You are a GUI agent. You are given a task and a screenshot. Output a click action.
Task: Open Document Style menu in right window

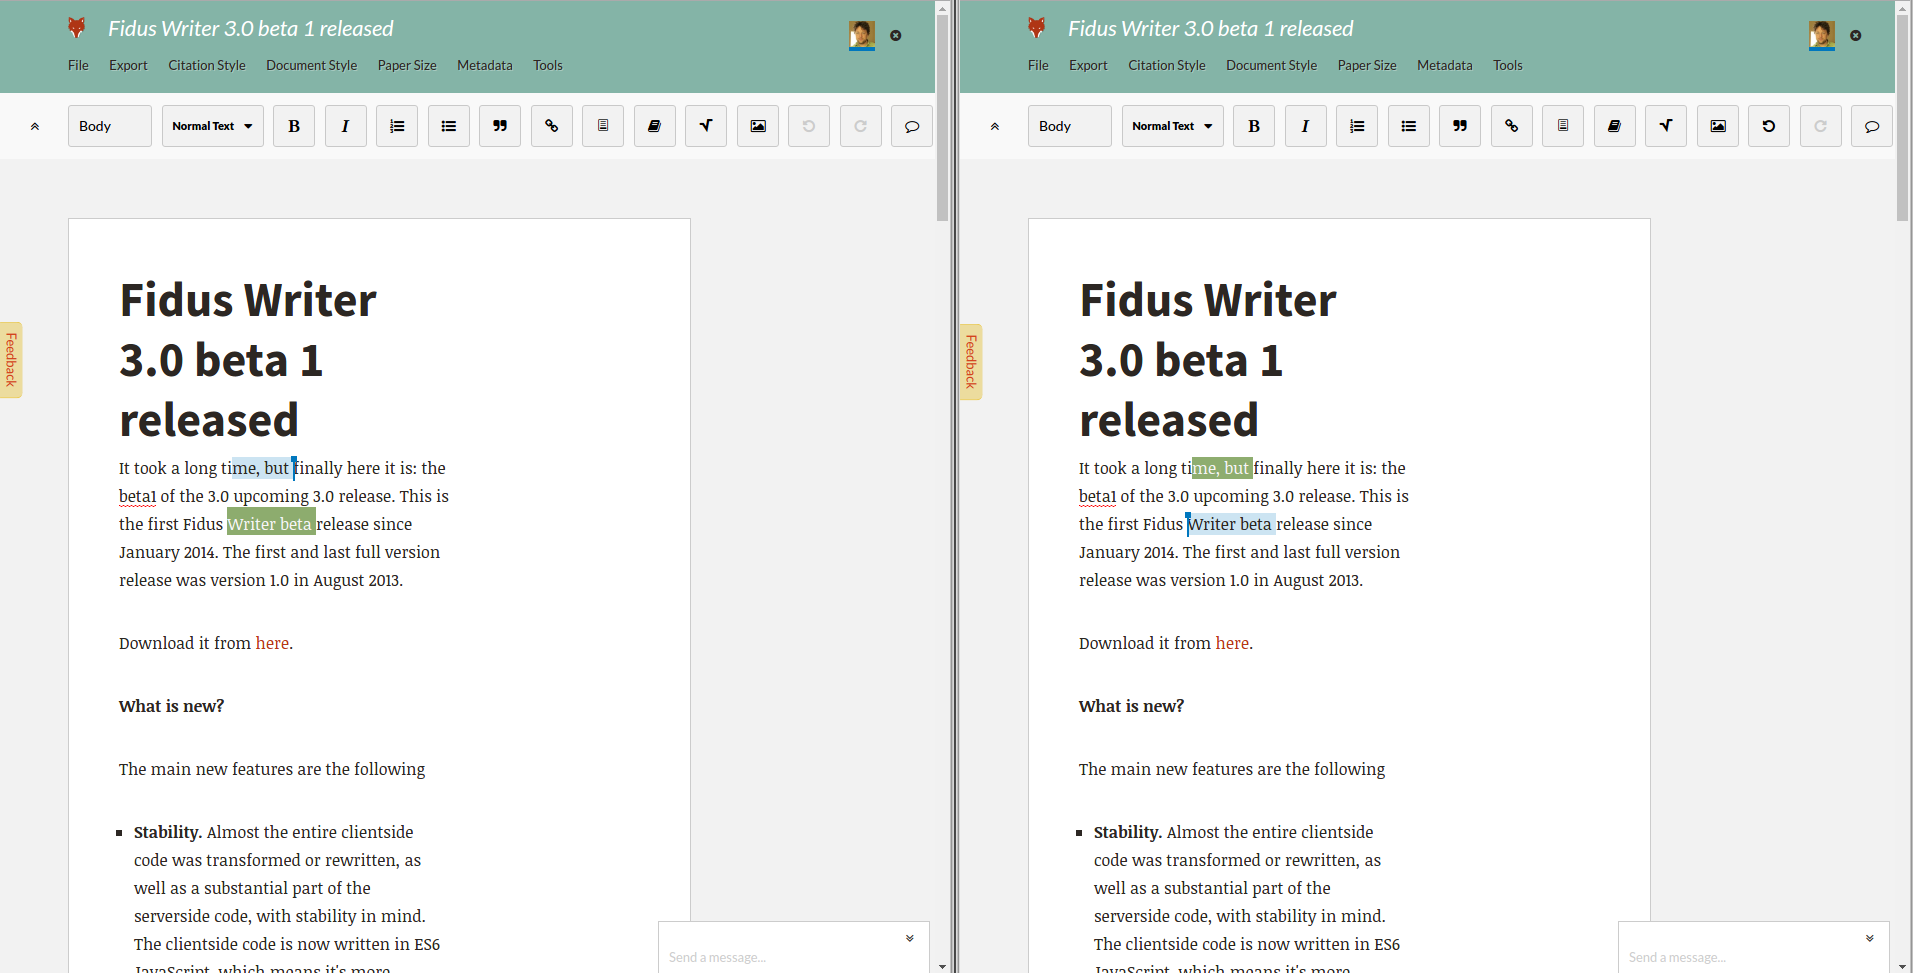coord(1272,65)
